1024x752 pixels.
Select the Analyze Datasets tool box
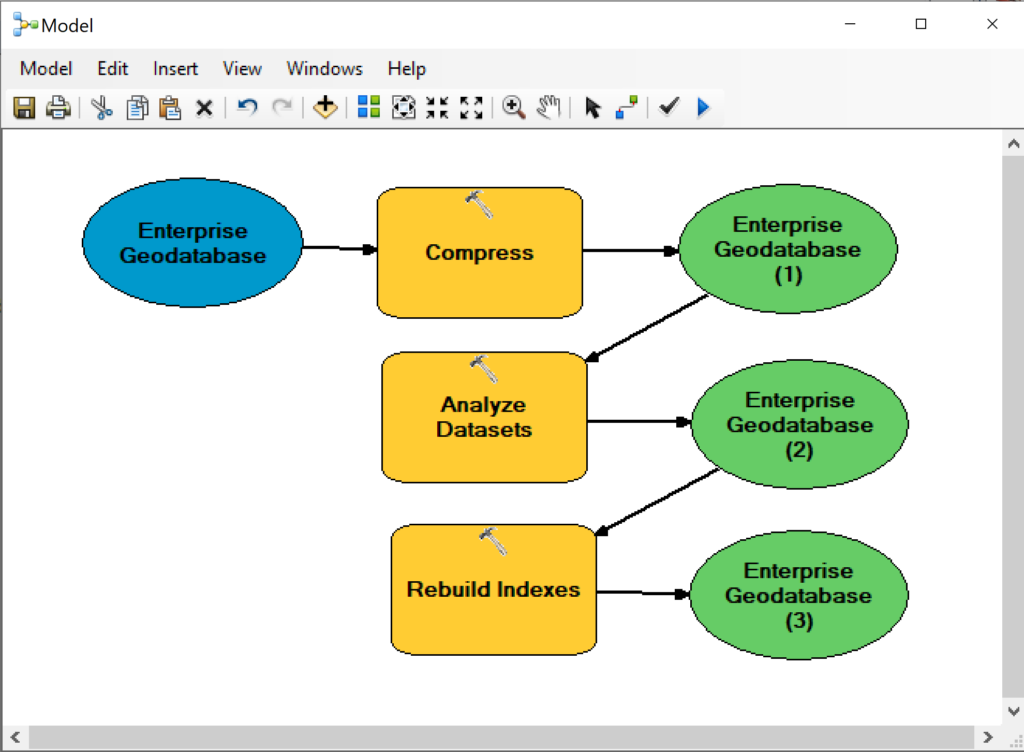click(x=484, y=418)
